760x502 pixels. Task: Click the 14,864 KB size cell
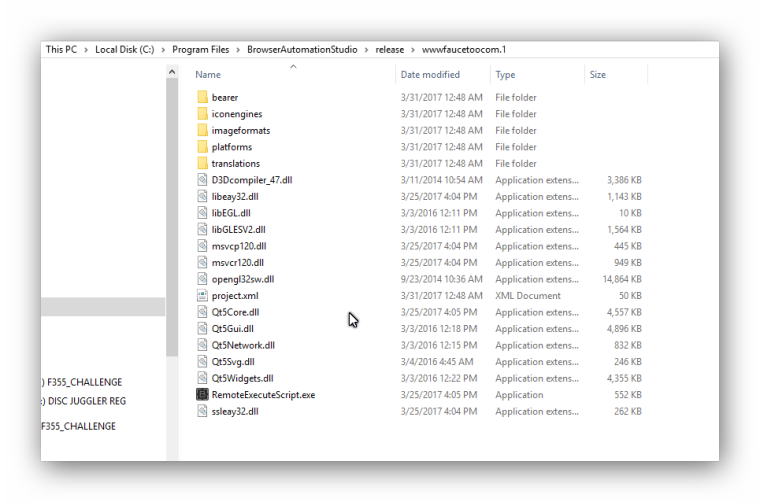[622, 279]
